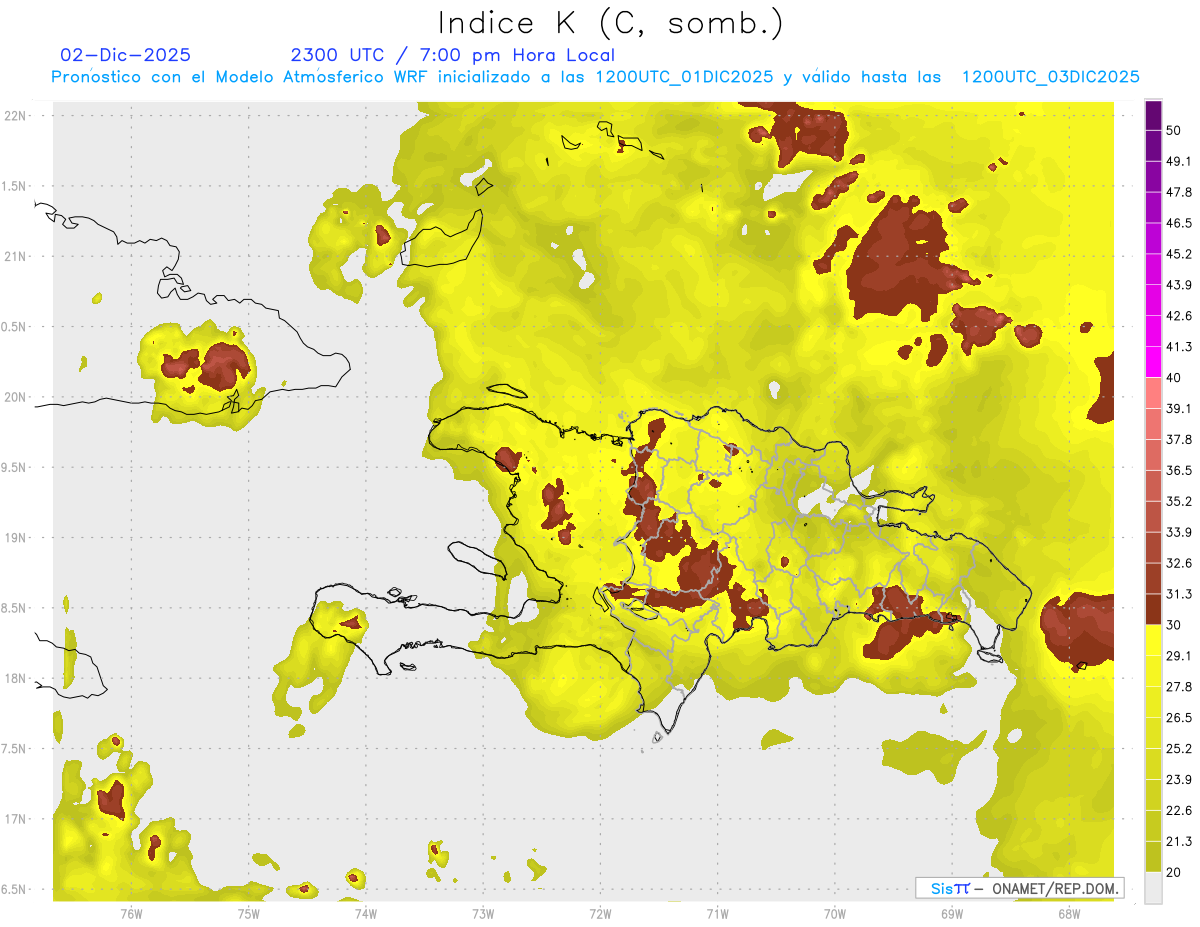Image resolution: width=1200 pixels, height=927 pixels.
Task: Pick the magenta swatch between 41.3 and 40
Action: 1153,362
